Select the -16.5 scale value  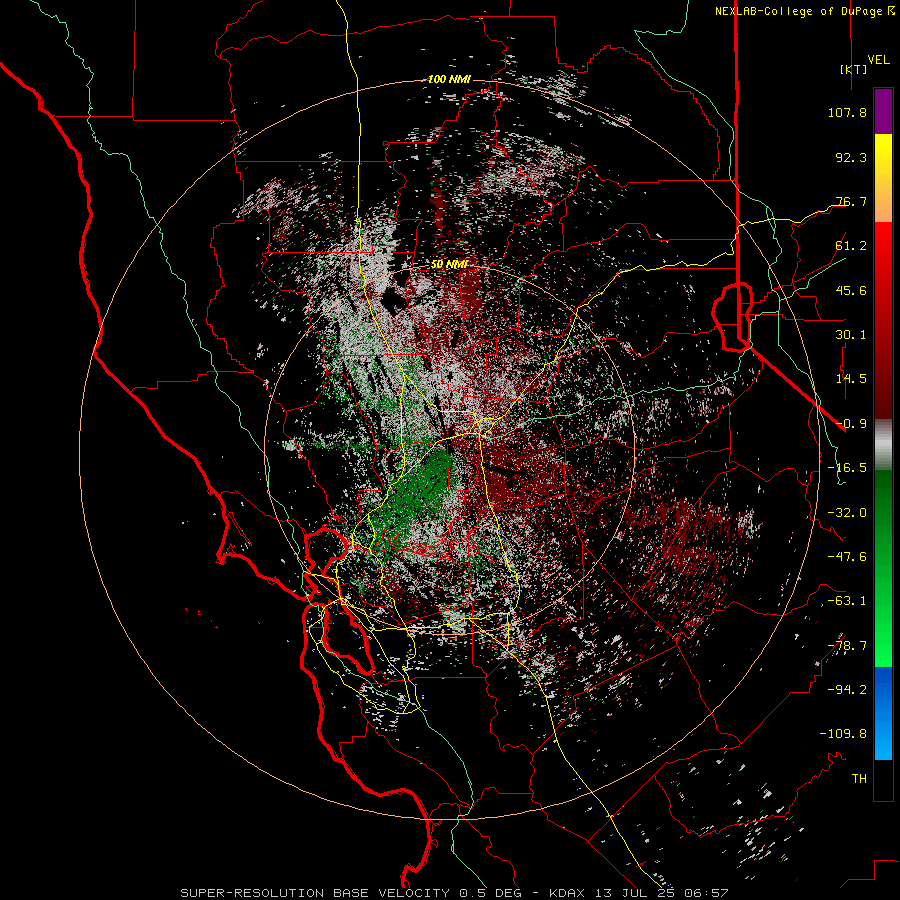click(x=847, y=468)
